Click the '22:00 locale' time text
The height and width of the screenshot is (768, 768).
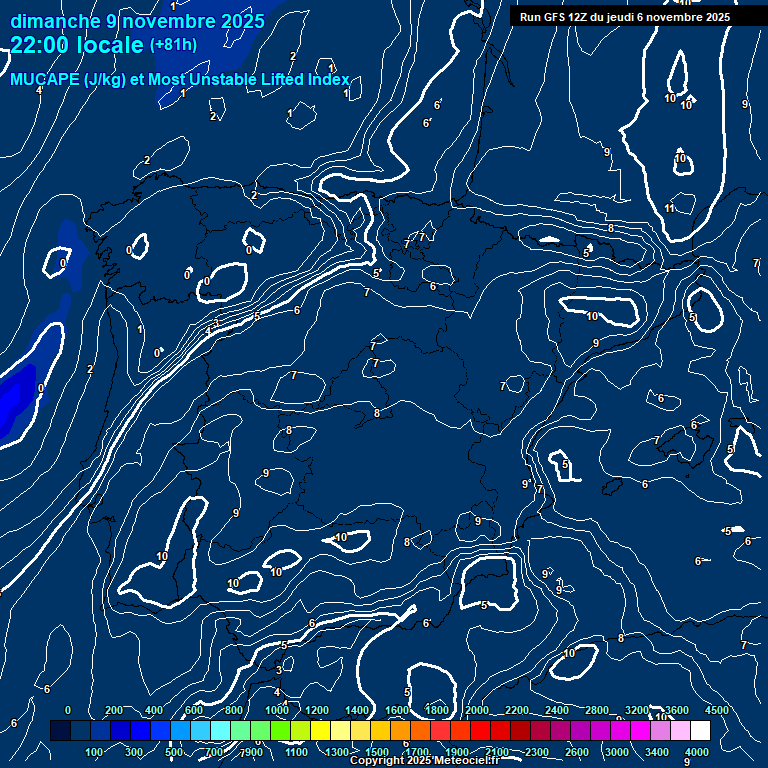point(77,45)
